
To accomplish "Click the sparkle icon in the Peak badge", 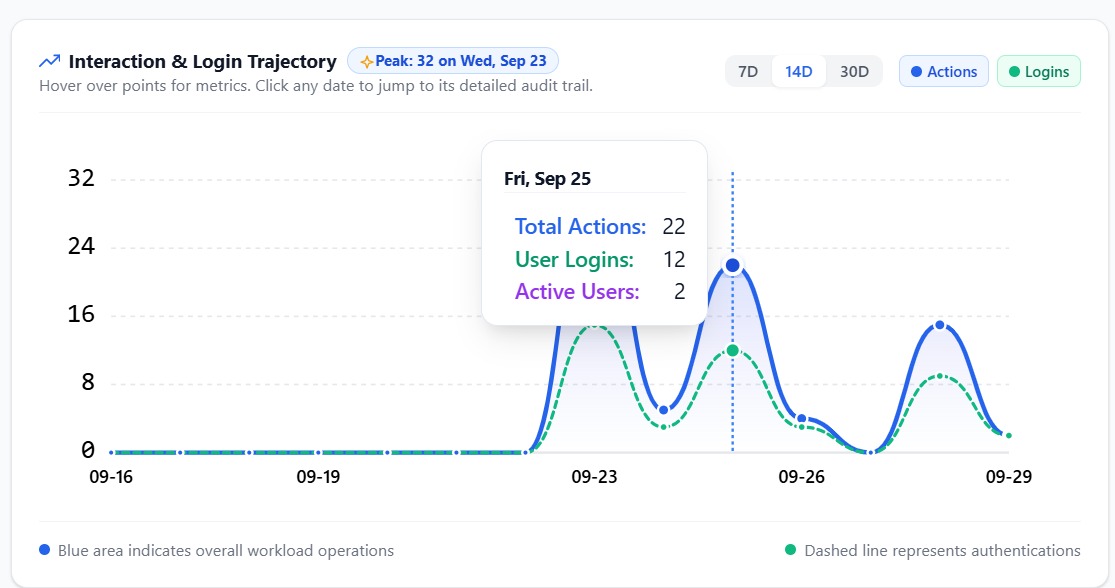I will pos(366,62).
